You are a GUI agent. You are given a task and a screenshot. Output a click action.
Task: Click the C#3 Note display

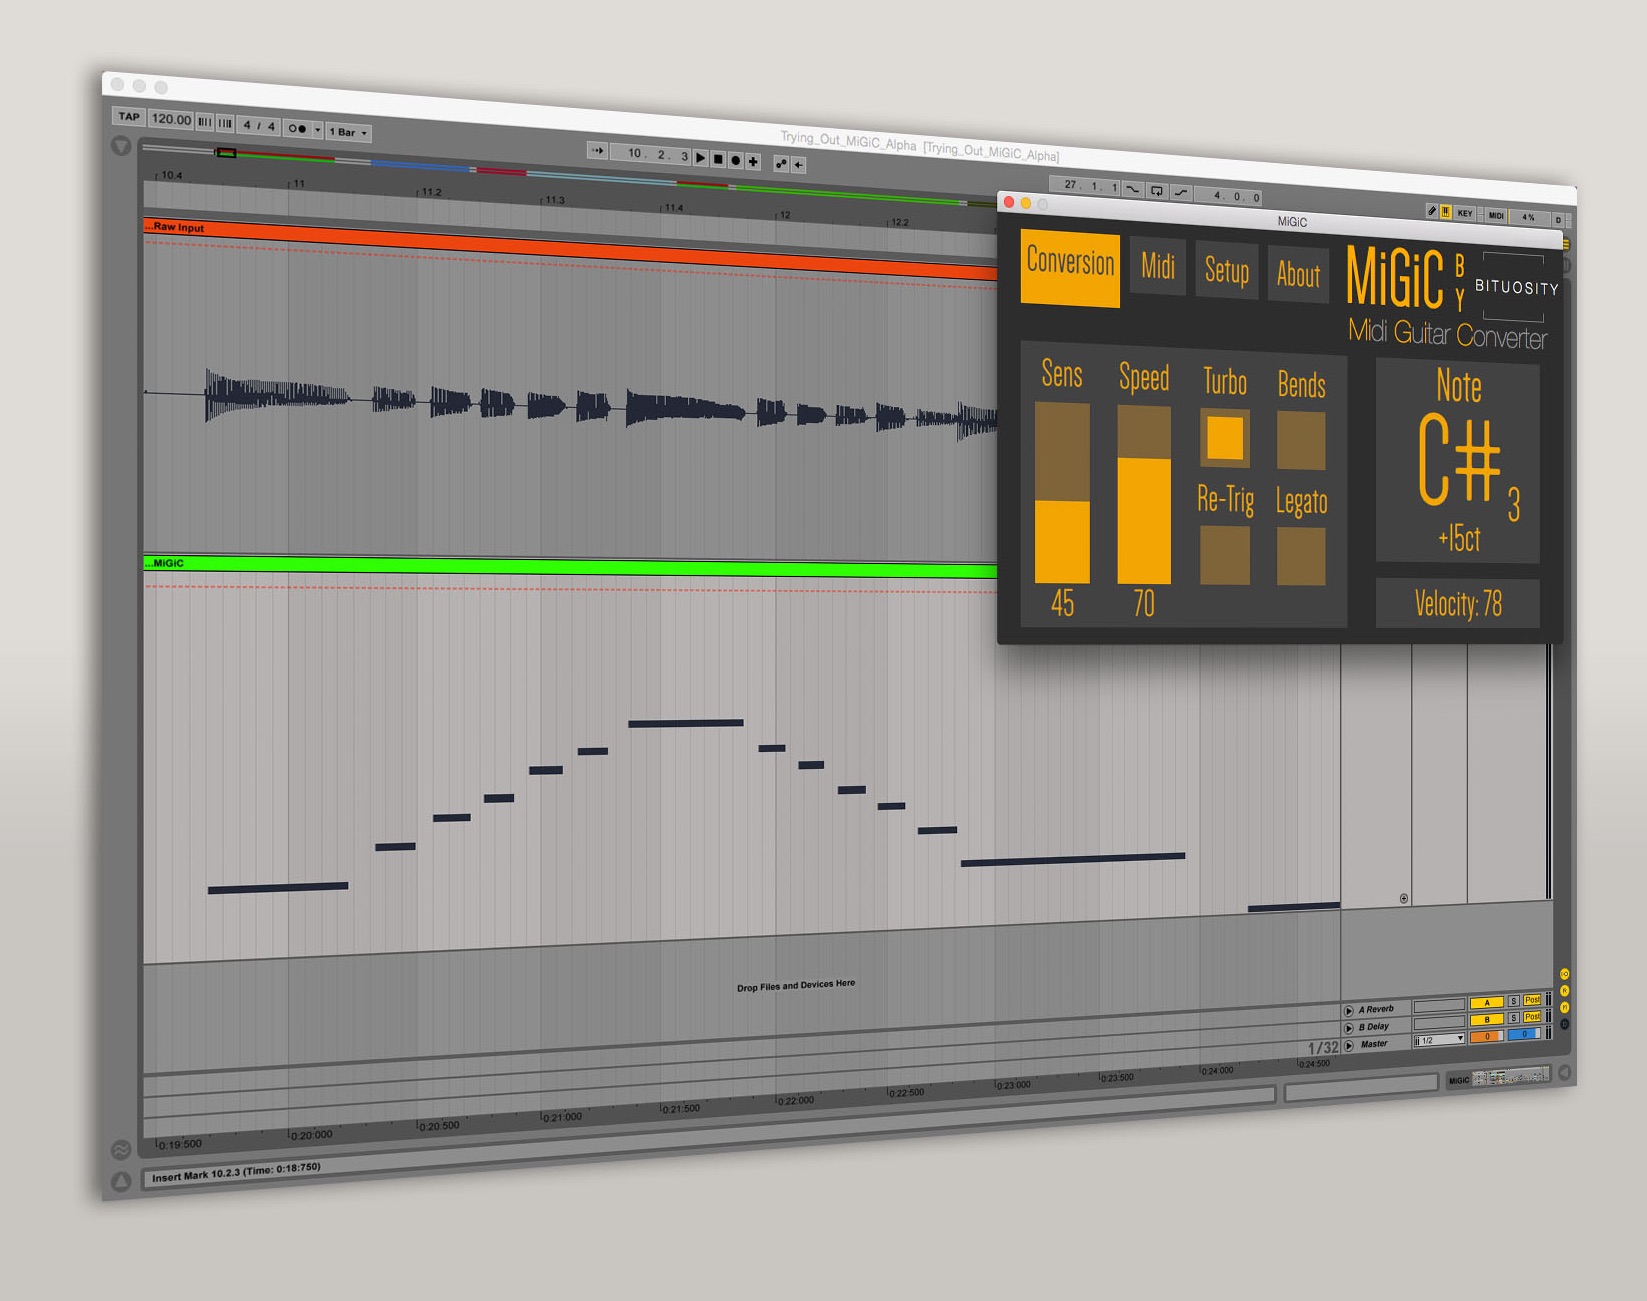[1458, 462]
